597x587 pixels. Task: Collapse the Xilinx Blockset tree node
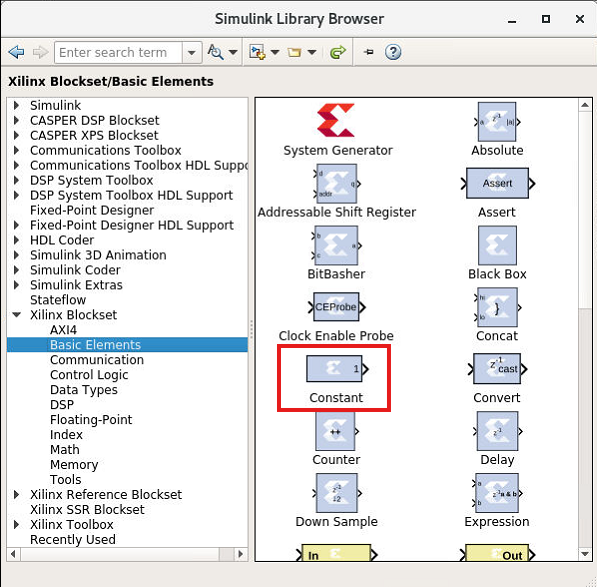coord(16,314)
